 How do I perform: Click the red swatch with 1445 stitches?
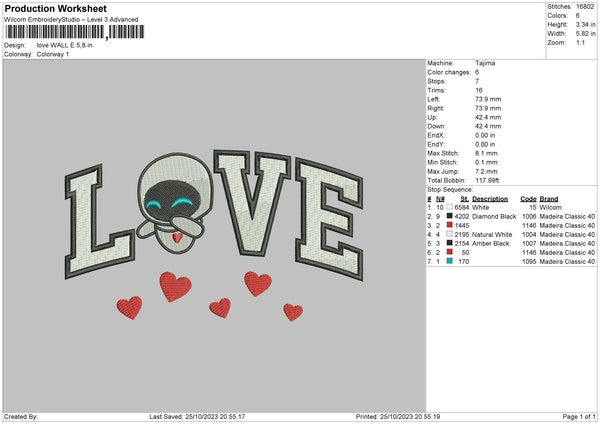451,225
